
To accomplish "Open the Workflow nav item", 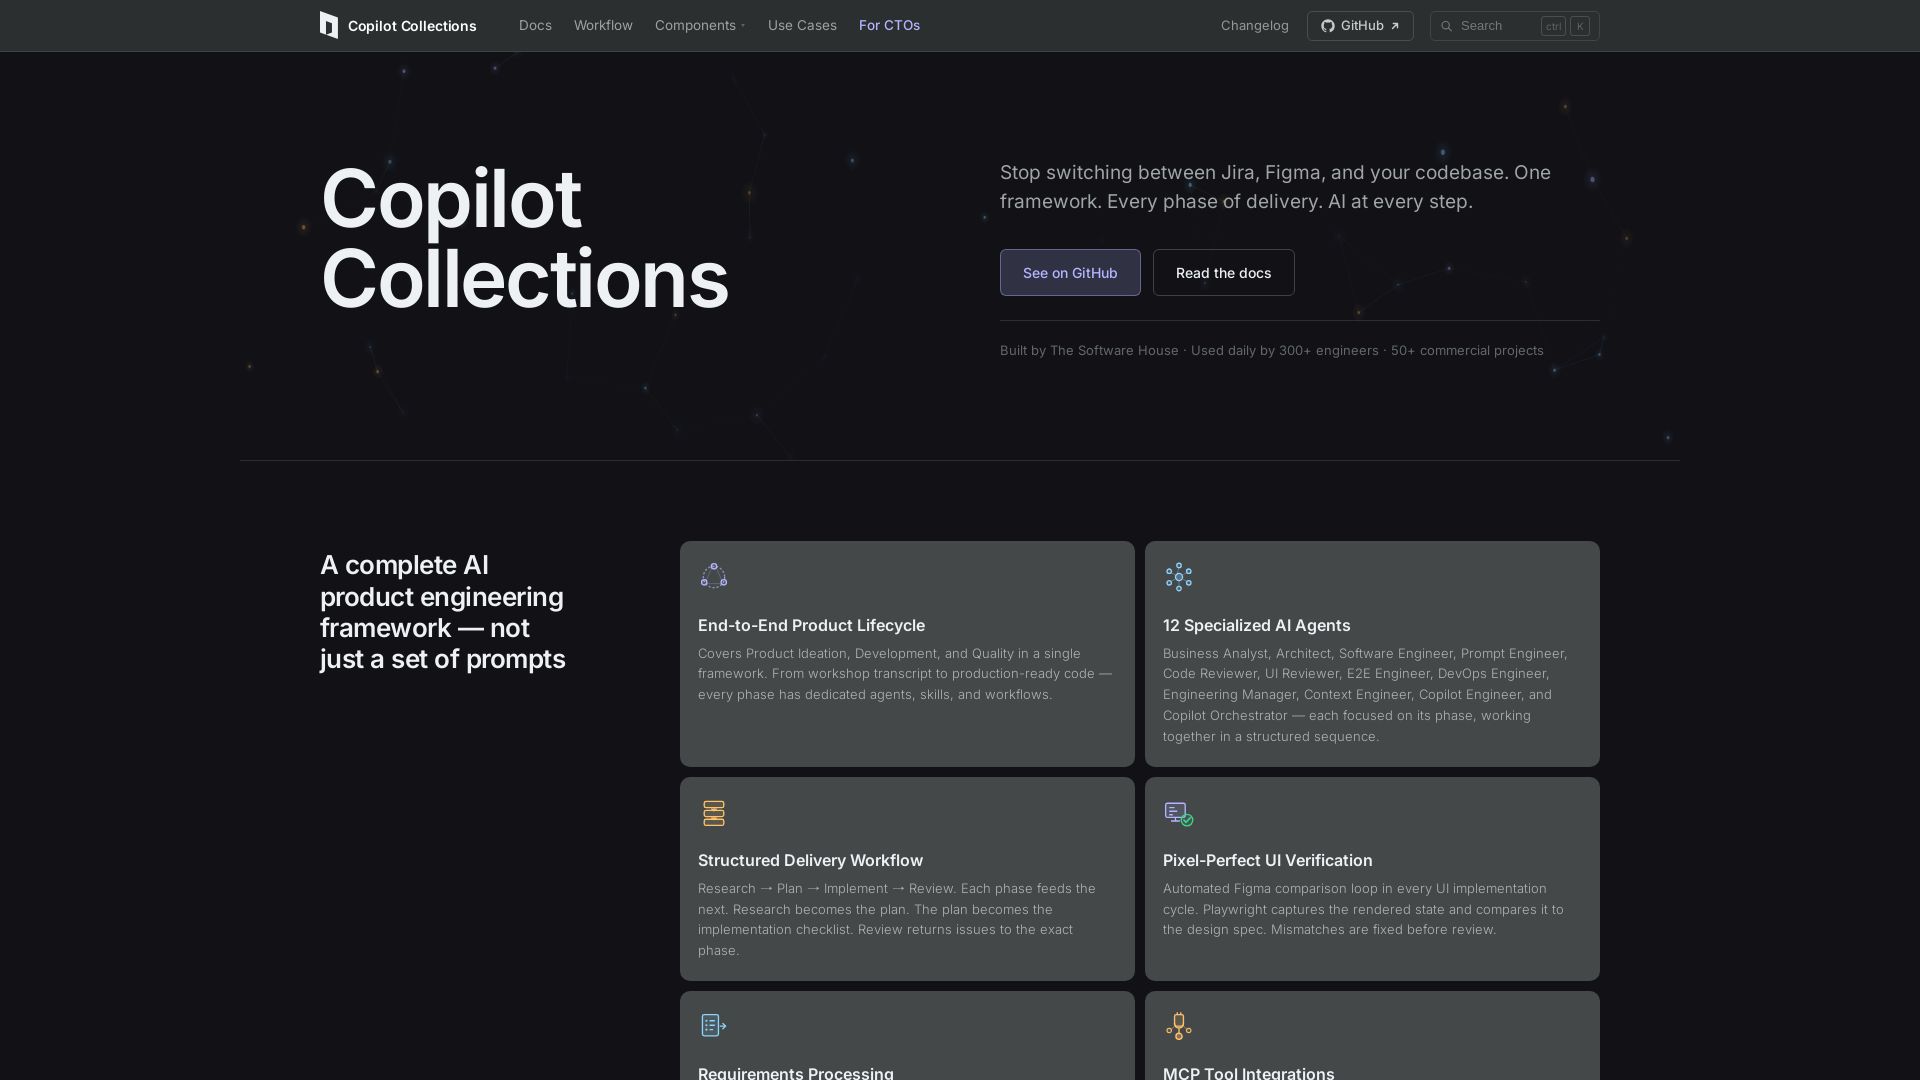I will pos(603,25).
